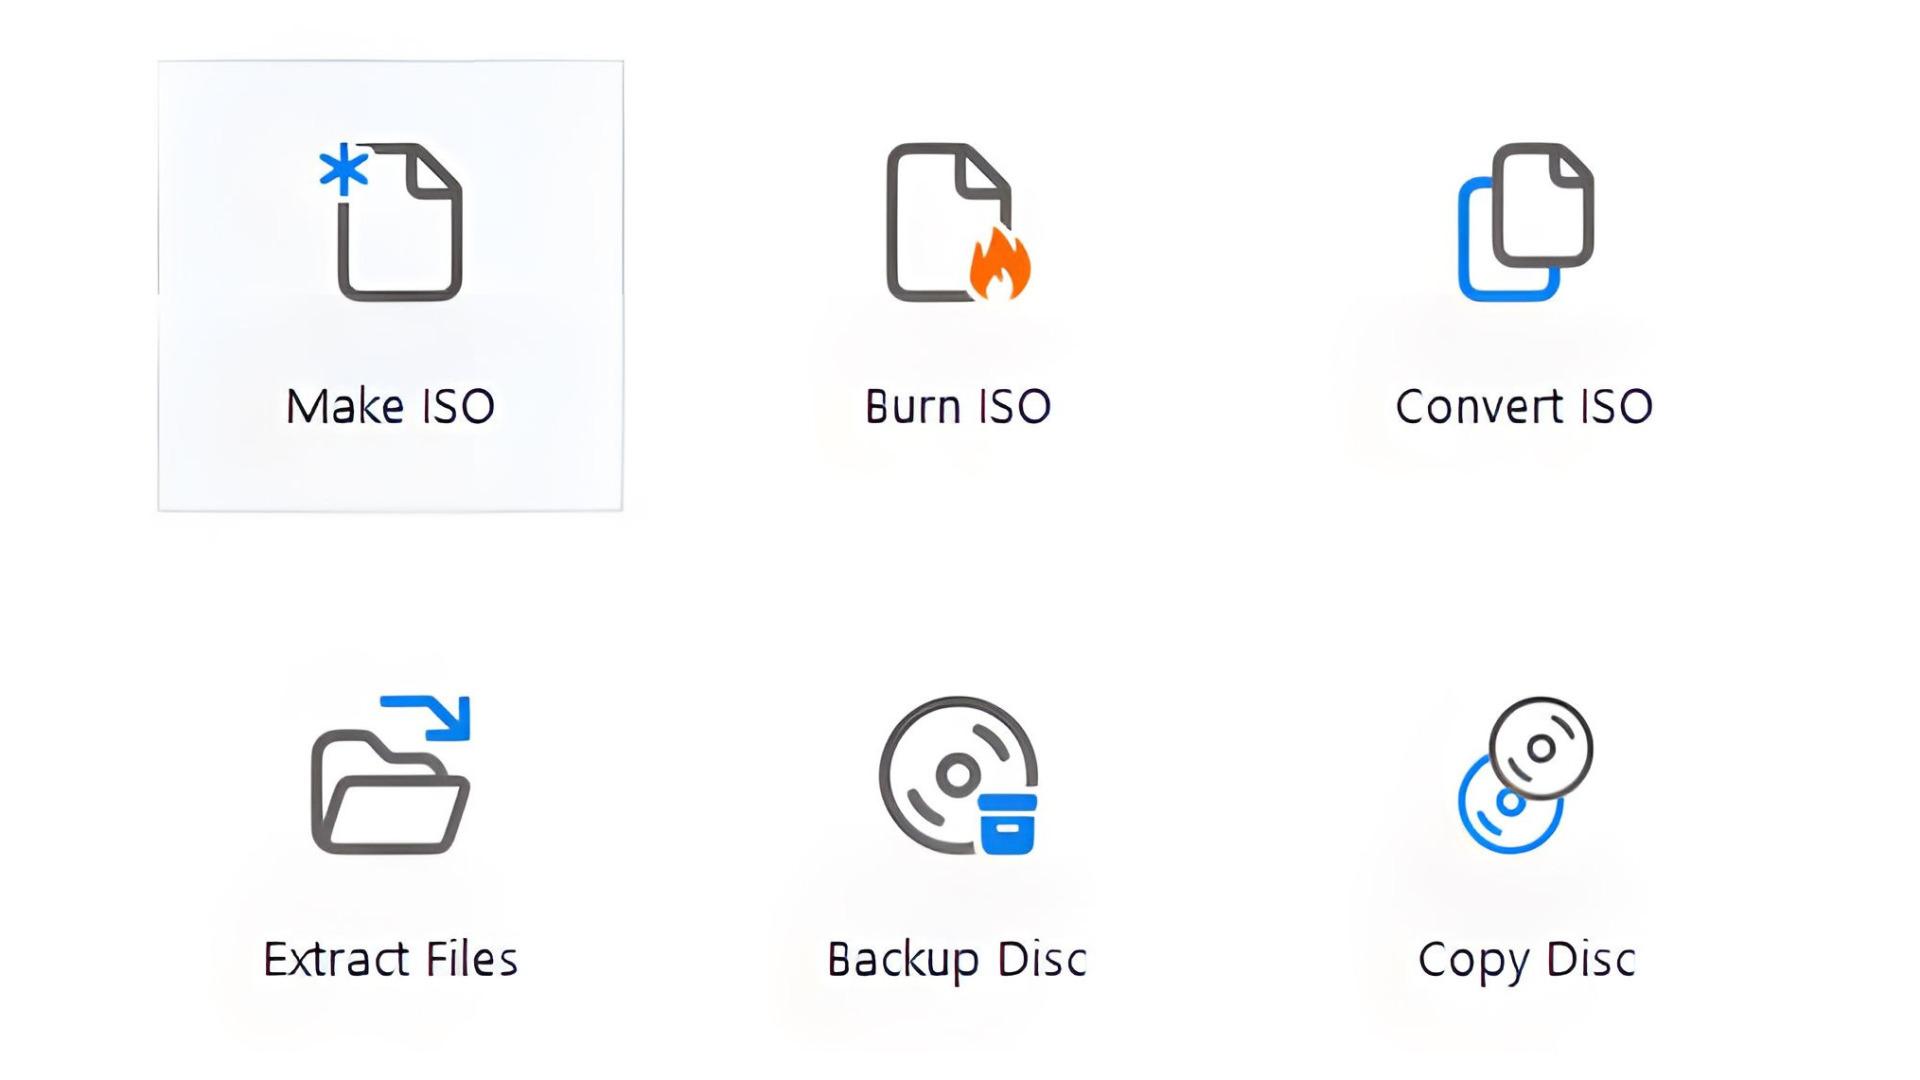Click the Copy Disc dual-disc icon
Screen dimensions: 1920x1080
[1526, 775]
